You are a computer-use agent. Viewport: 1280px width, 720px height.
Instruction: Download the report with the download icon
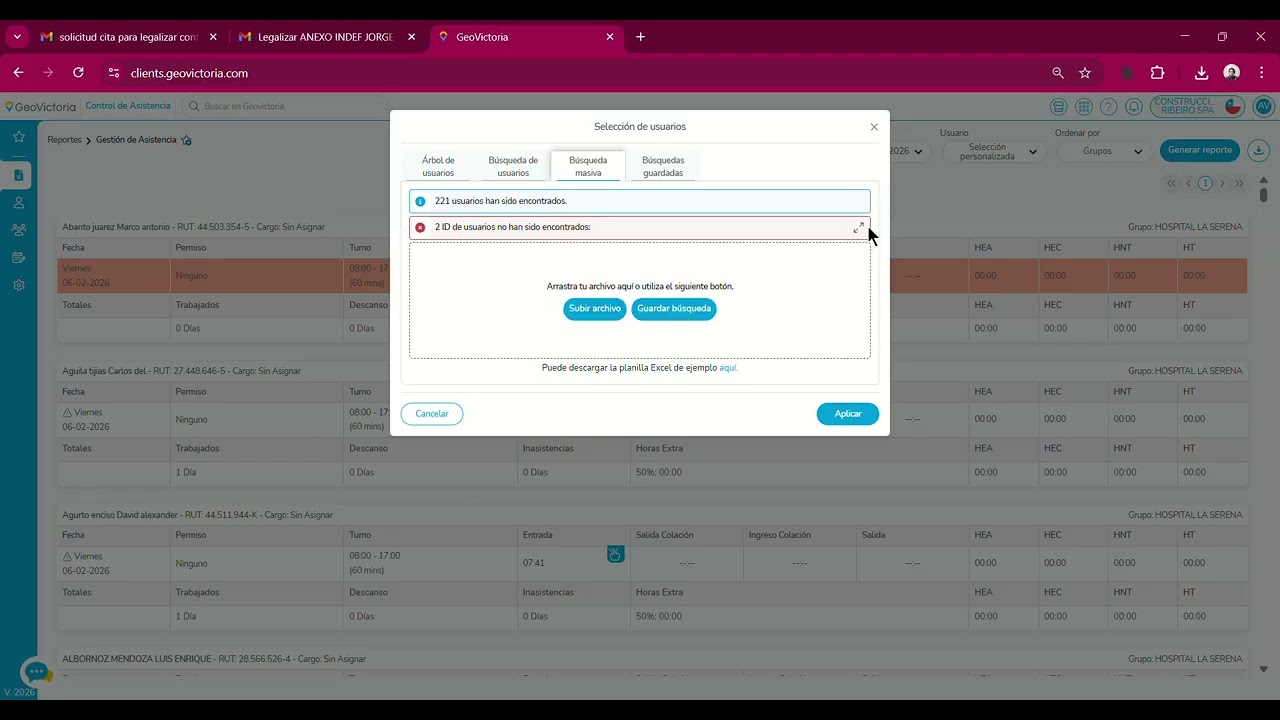(x=1258, y=150)
